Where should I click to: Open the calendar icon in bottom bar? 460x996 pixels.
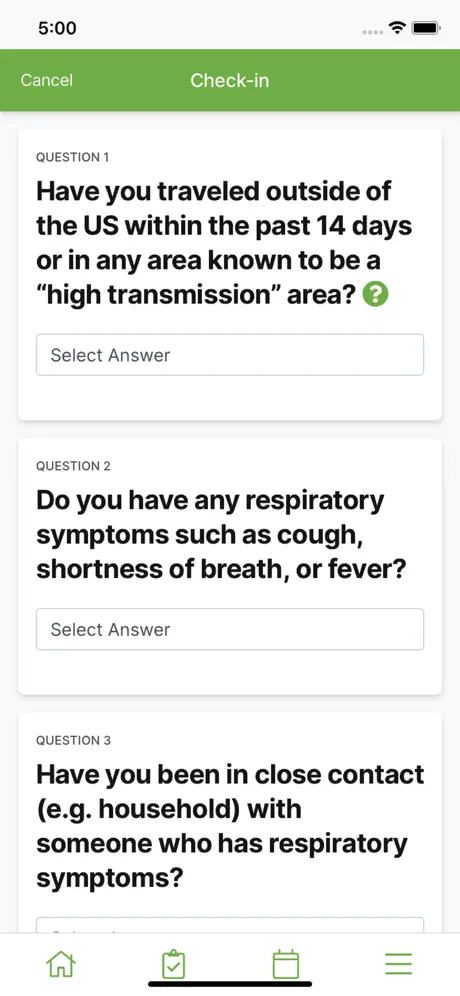(x=285, y=964)
